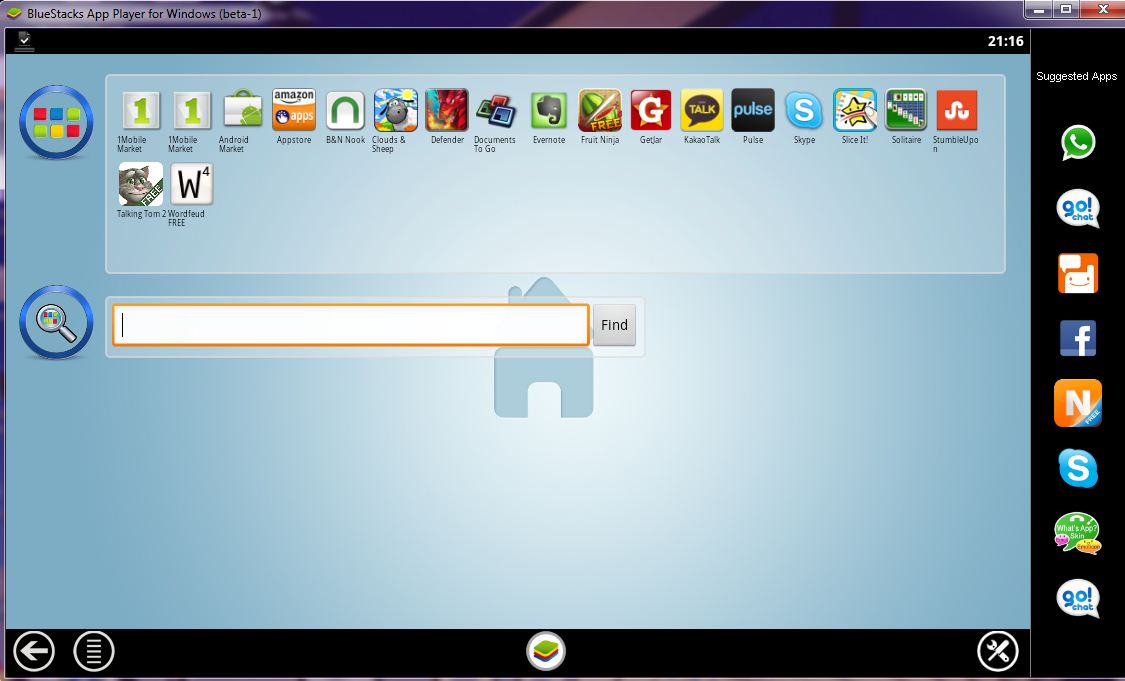Open Wordfeud FREE app
Viewport: 1125px width, 681px height.
[x=192, y=184]
